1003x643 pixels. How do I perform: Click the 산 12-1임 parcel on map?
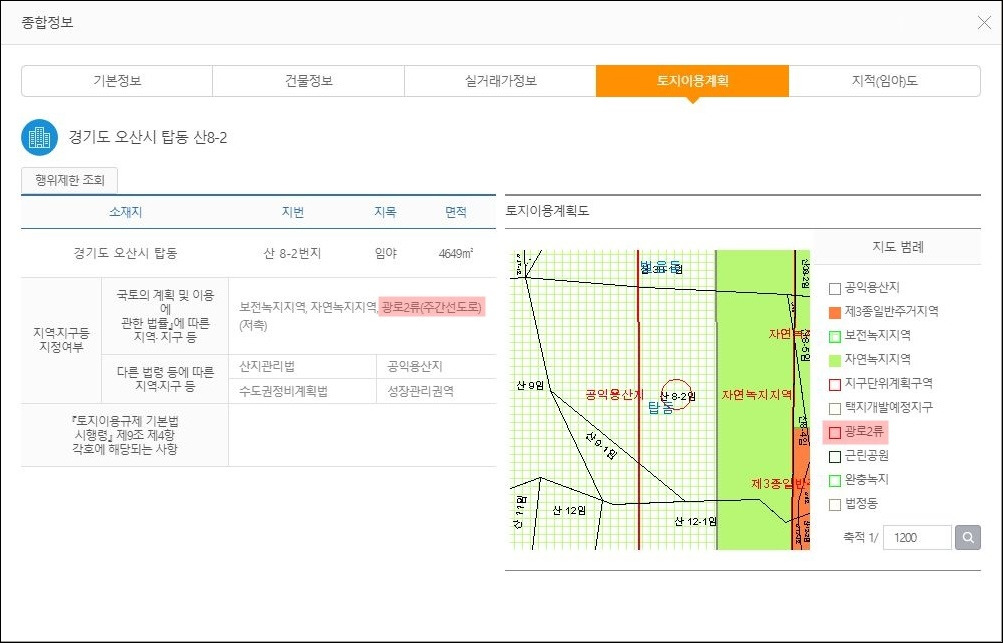(x=695, y=521)
